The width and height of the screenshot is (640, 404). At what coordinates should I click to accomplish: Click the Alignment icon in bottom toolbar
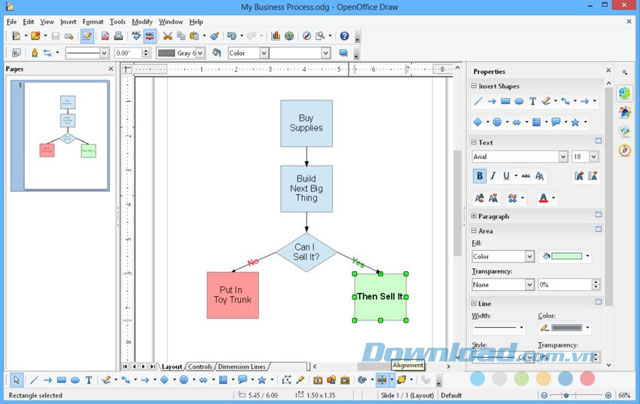[383, 380]
